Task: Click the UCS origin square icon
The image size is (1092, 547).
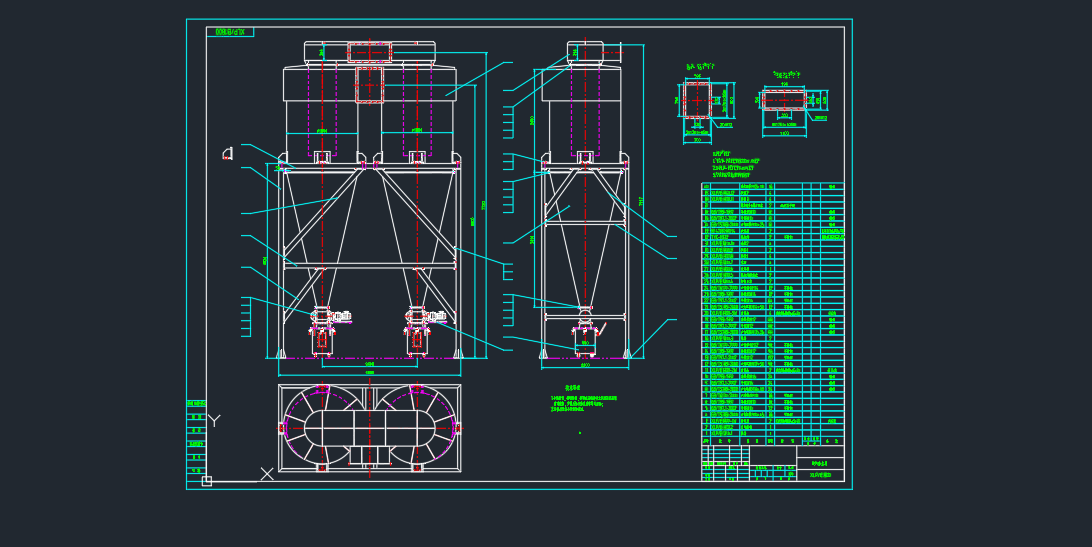Action: coord(207,481)
